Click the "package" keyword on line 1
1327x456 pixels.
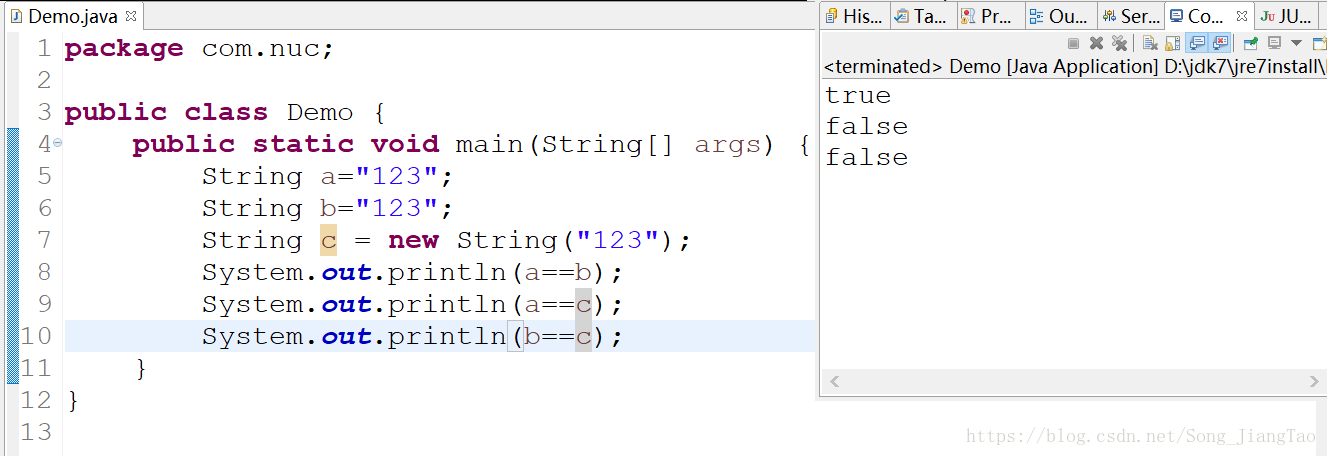(x=124, y=48)
